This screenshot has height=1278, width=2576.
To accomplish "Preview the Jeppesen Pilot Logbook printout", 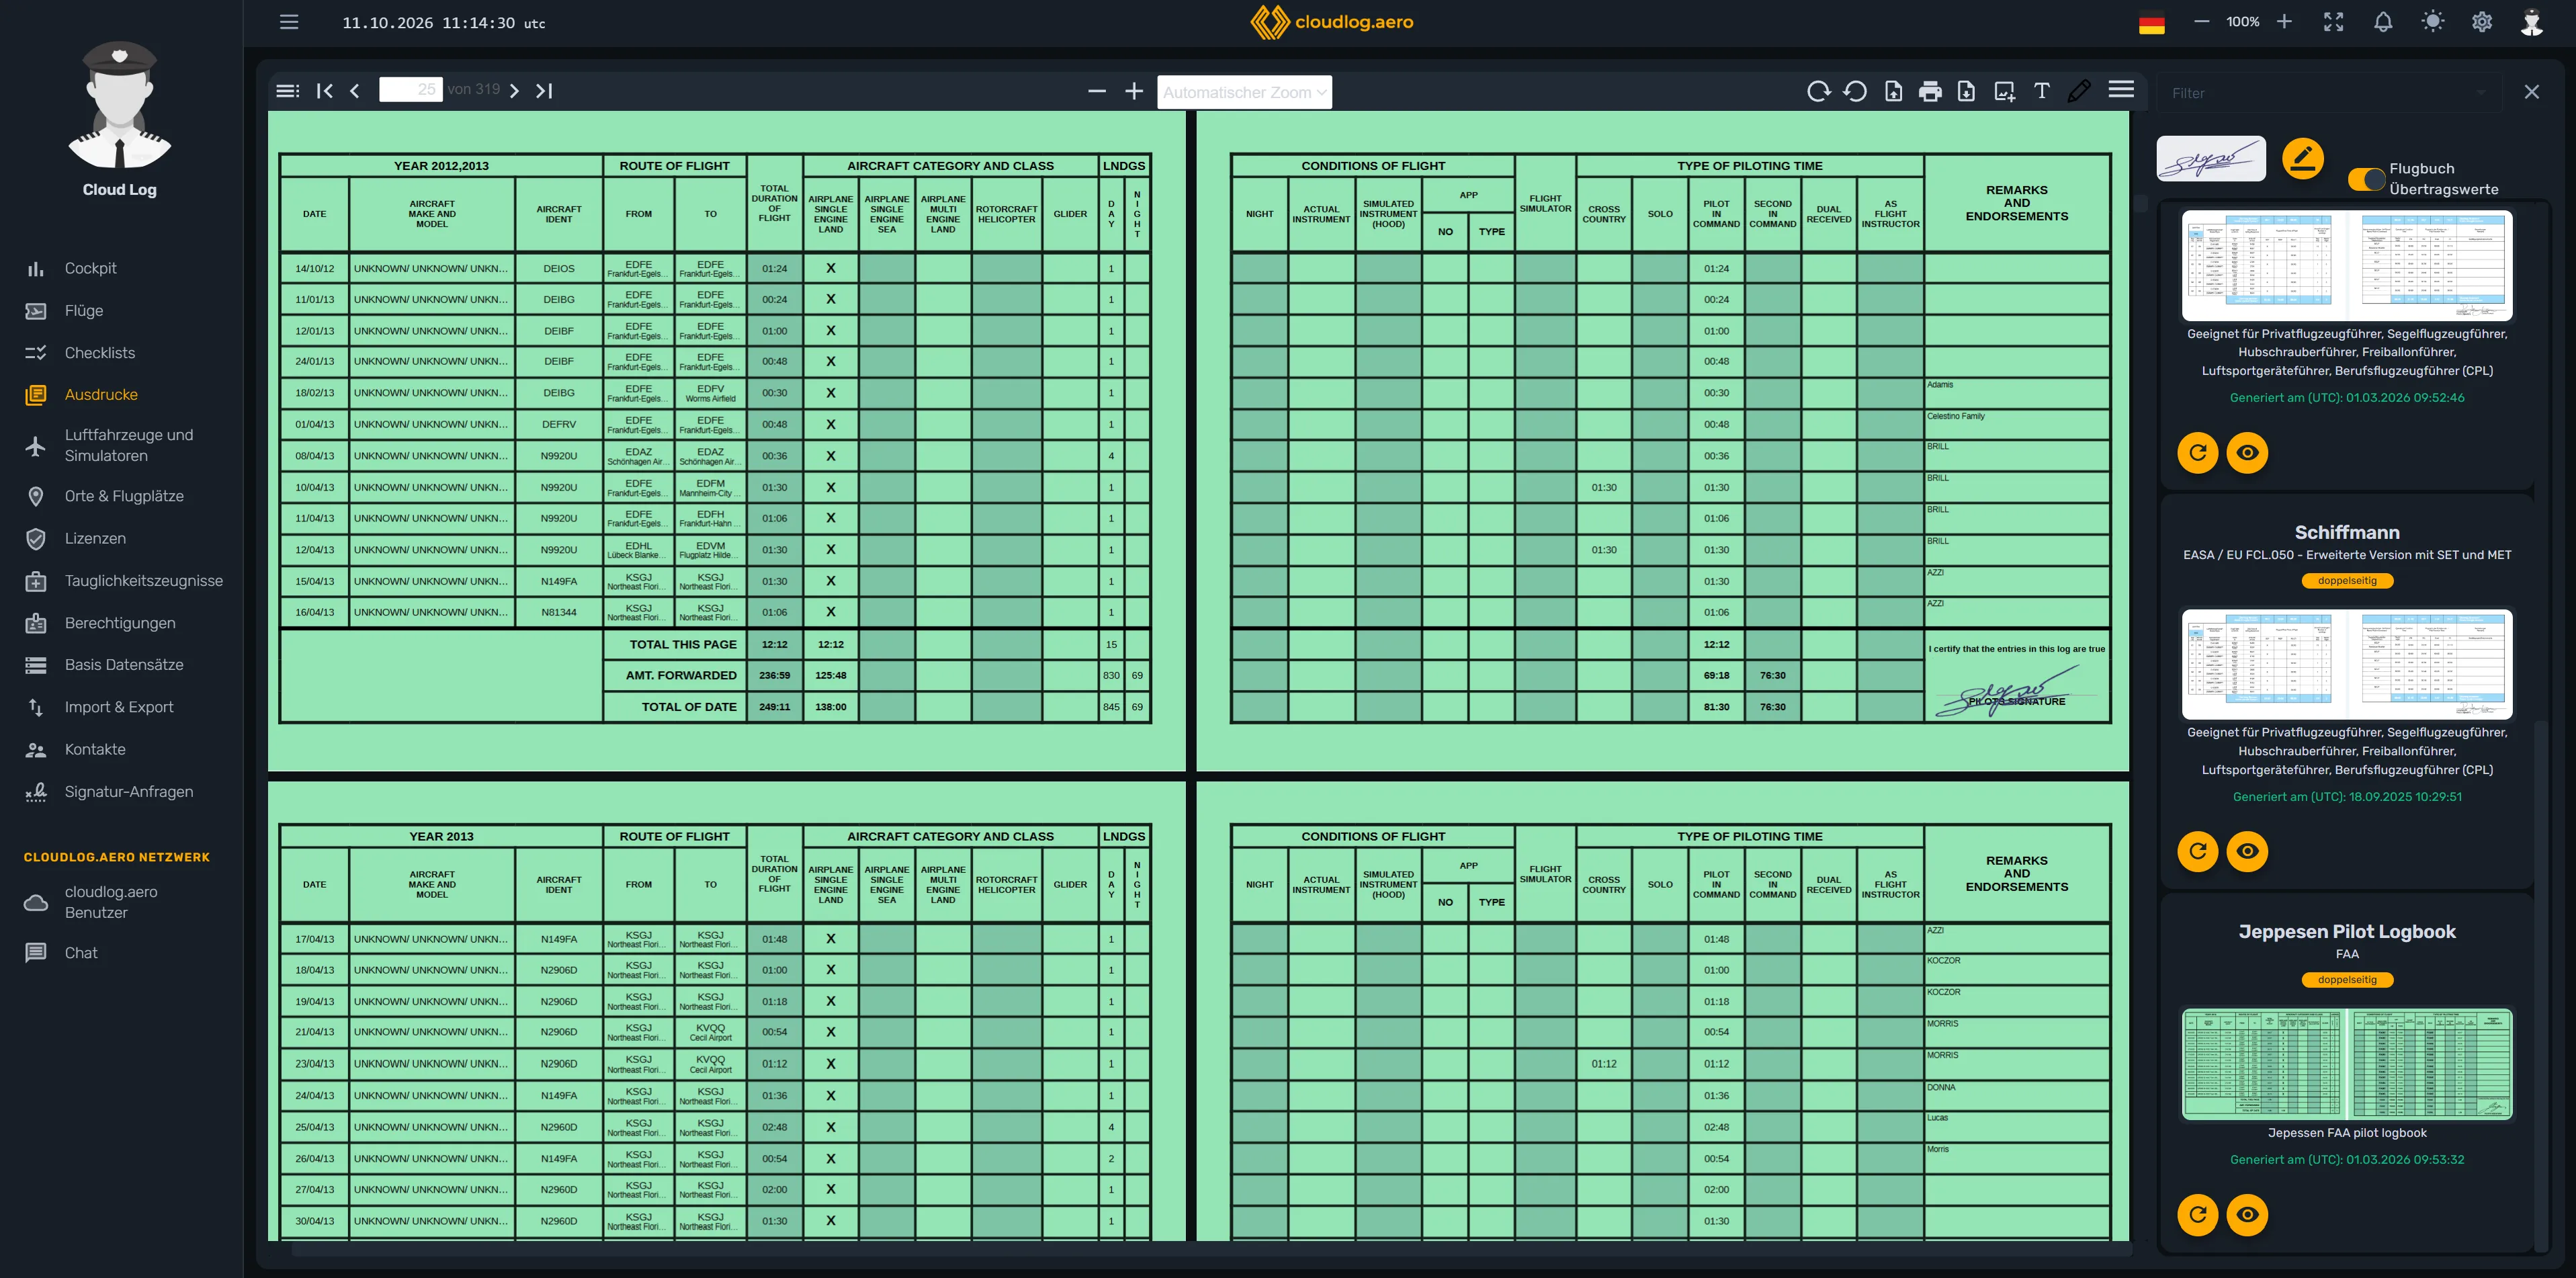I will 2247,1214.
